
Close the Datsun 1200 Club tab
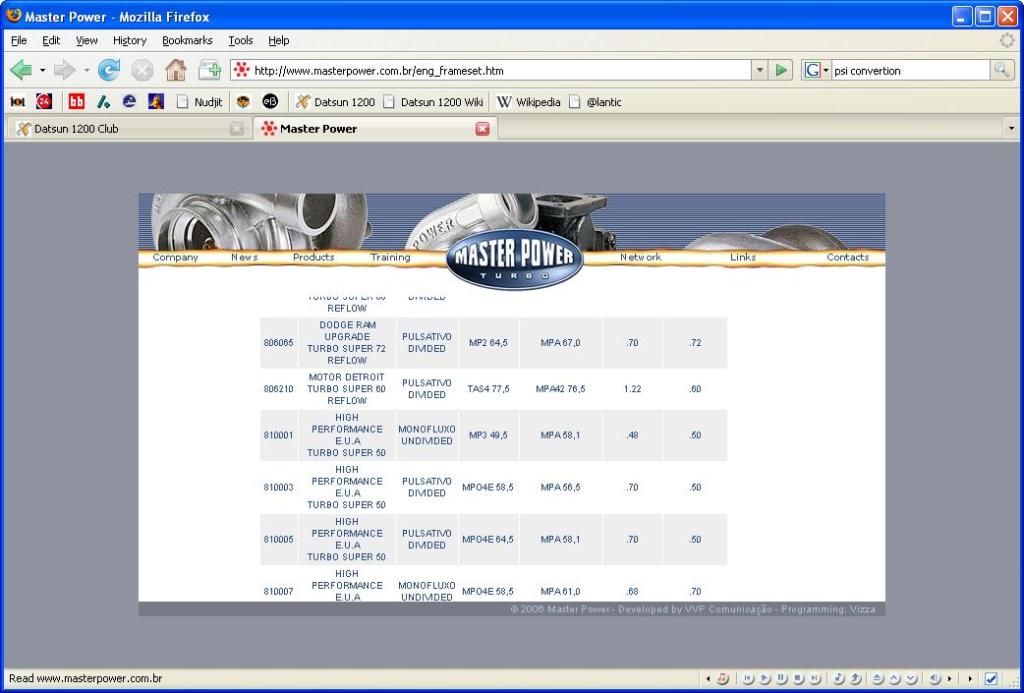tap(237, 129)
